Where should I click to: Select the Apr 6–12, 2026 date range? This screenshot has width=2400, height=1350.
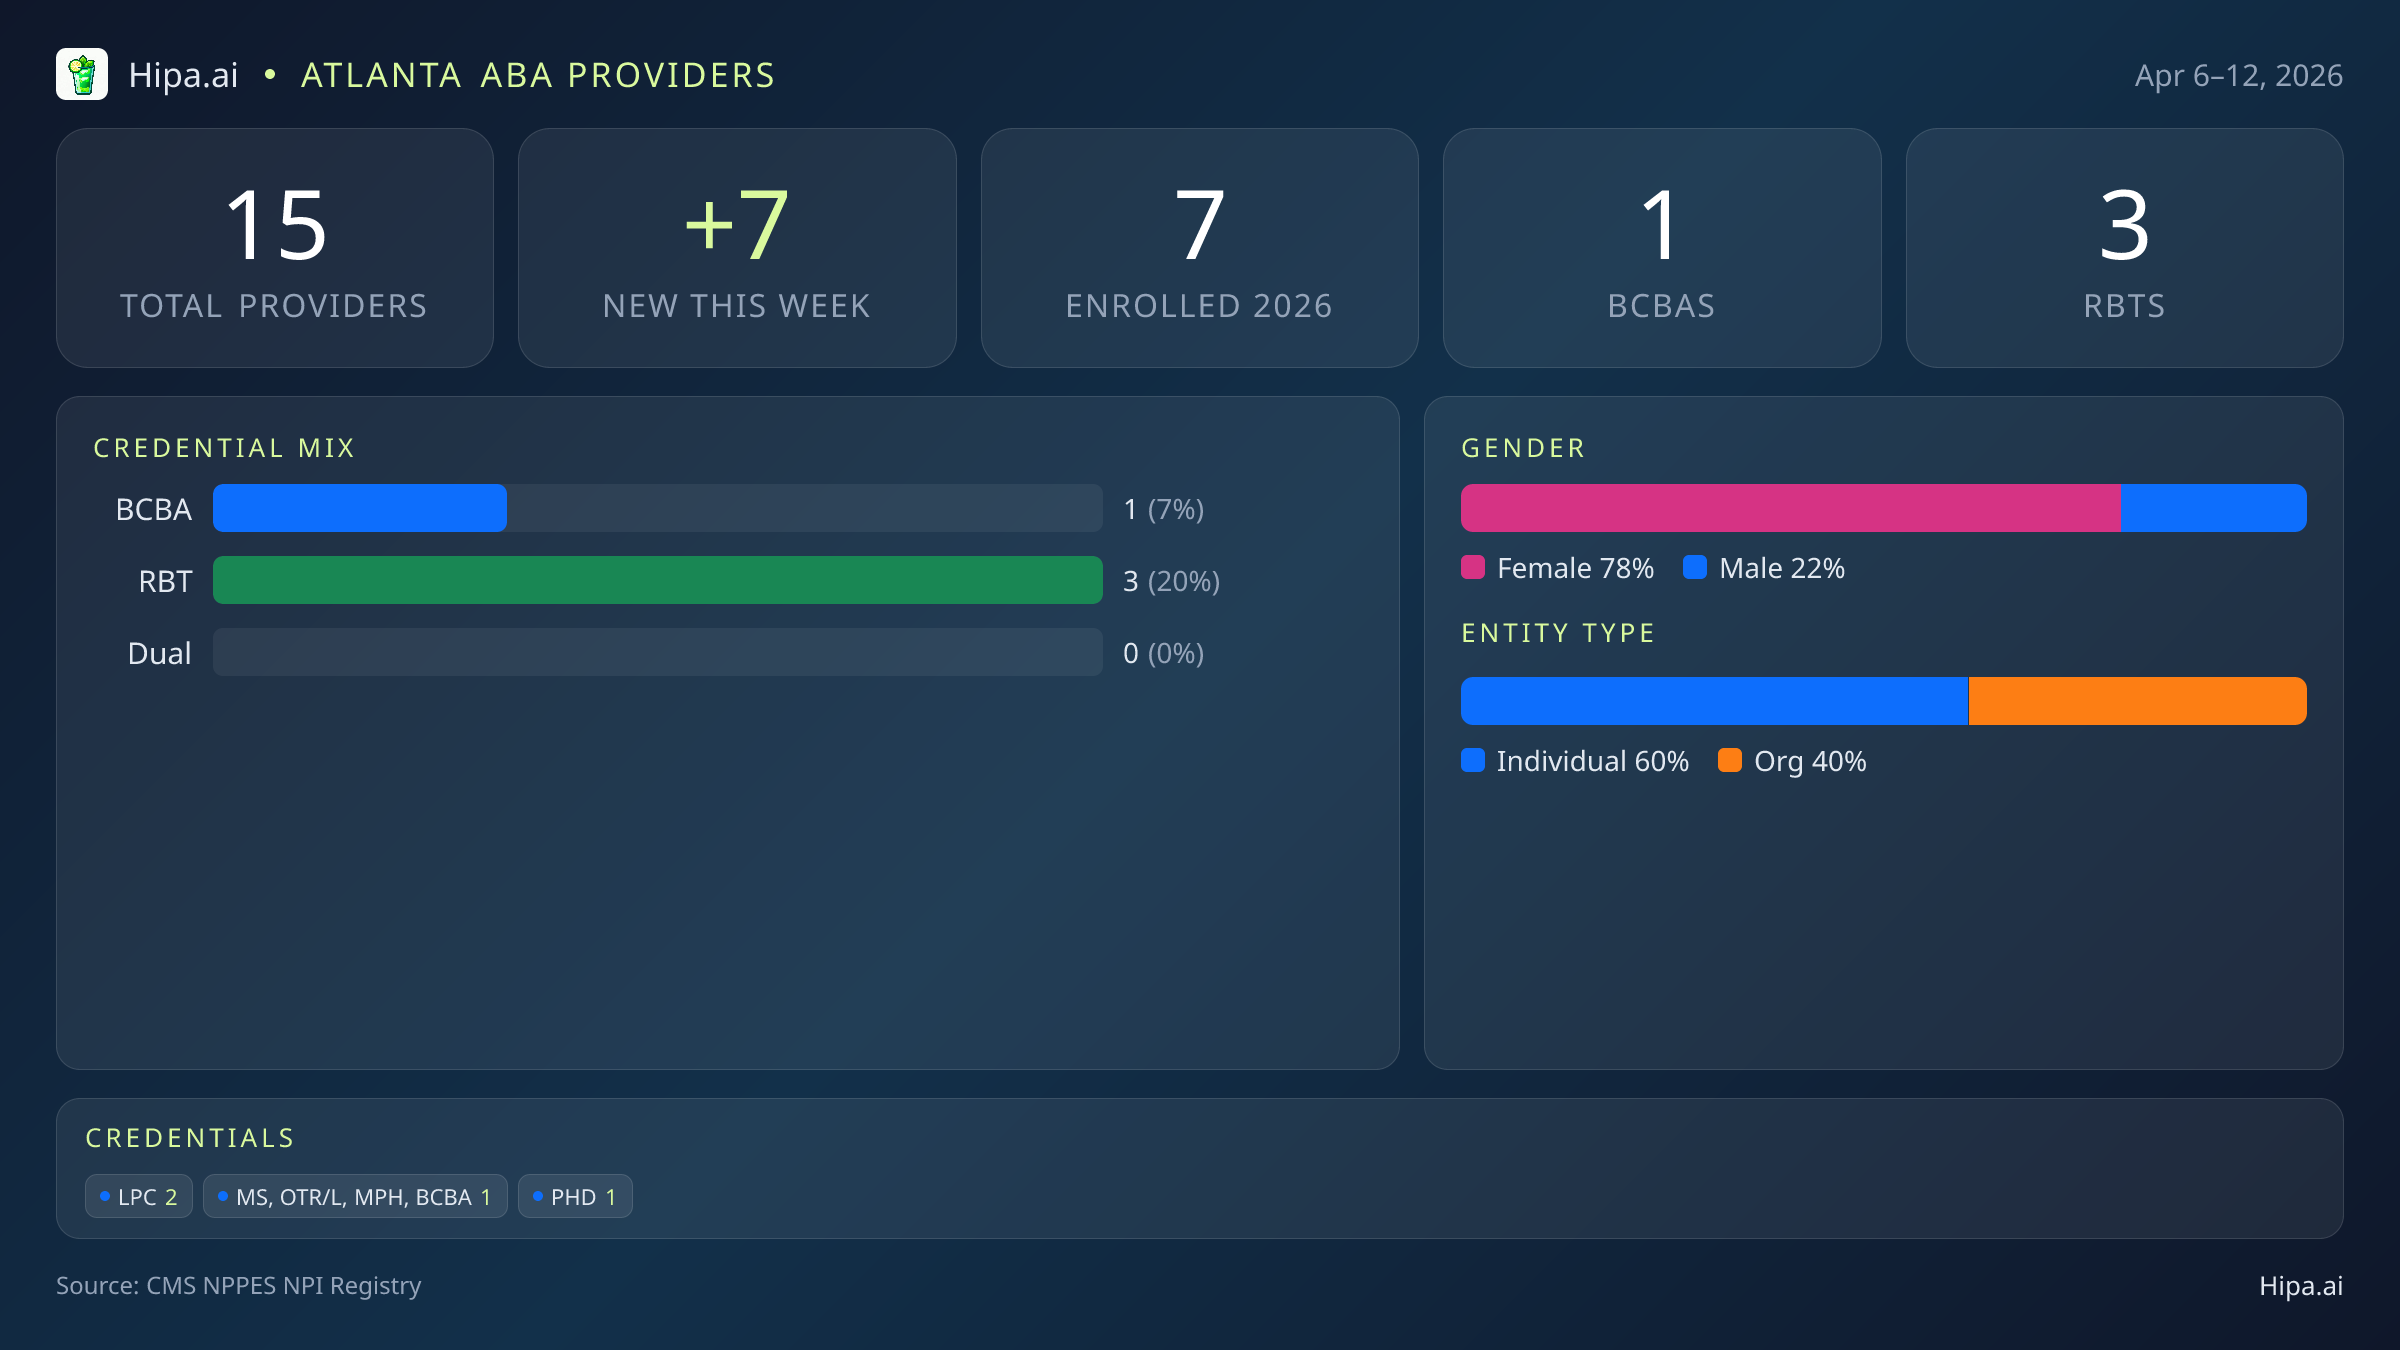point(2240,75)
